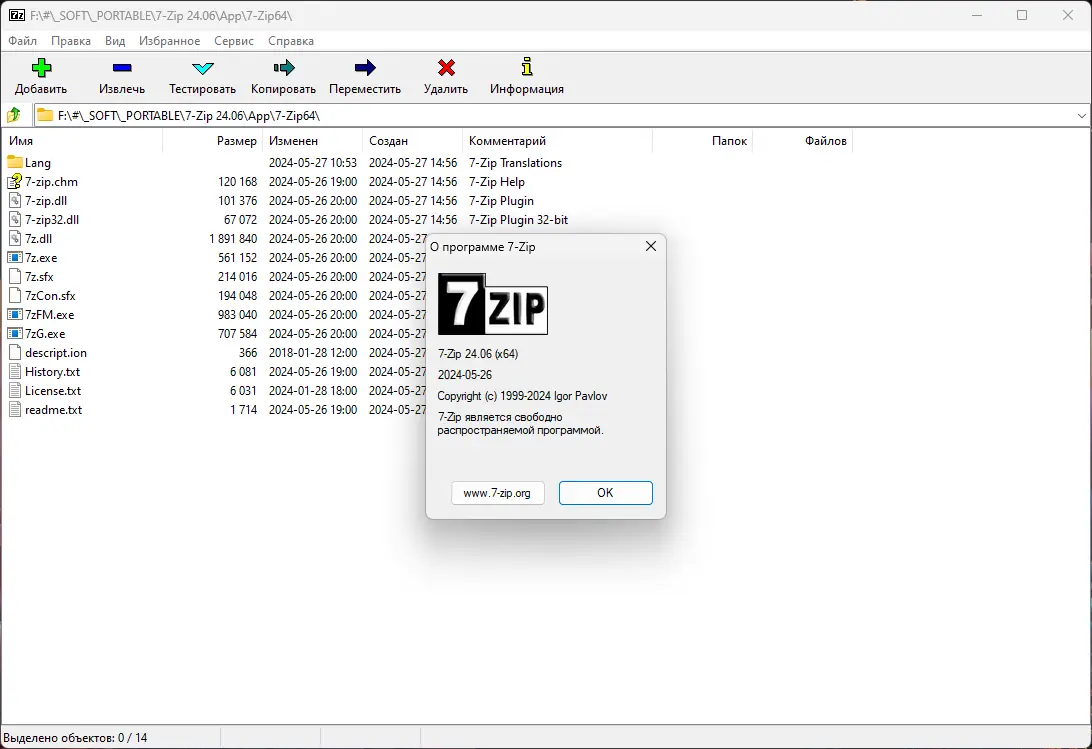
Task: Click the www.7-zip.org link button
Action: [497, 493]
